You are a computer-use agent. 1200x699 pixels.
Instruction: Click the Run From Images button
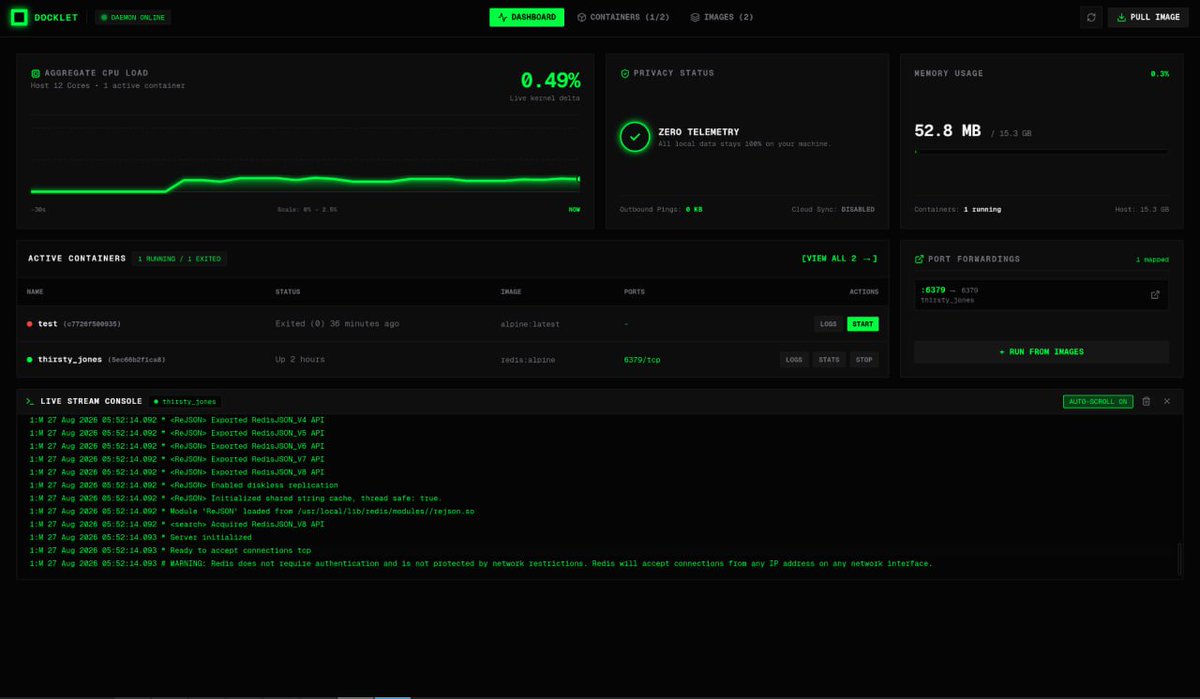tap(1041, 352)
